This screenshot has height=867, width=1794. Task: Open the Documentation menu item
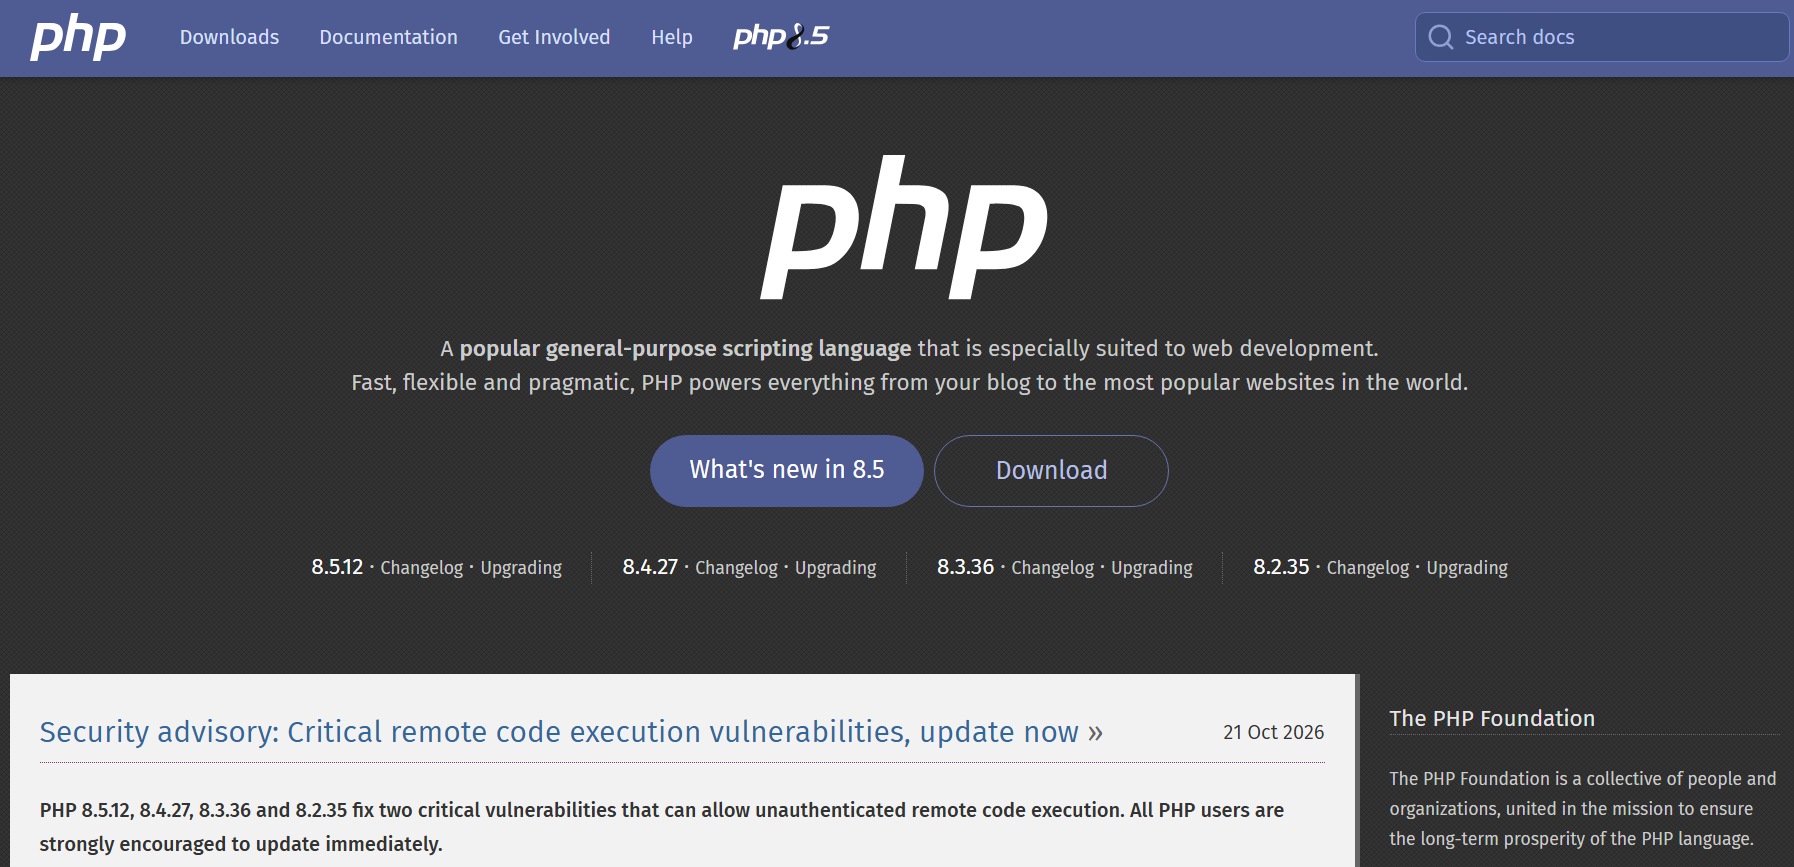point(388,37)
